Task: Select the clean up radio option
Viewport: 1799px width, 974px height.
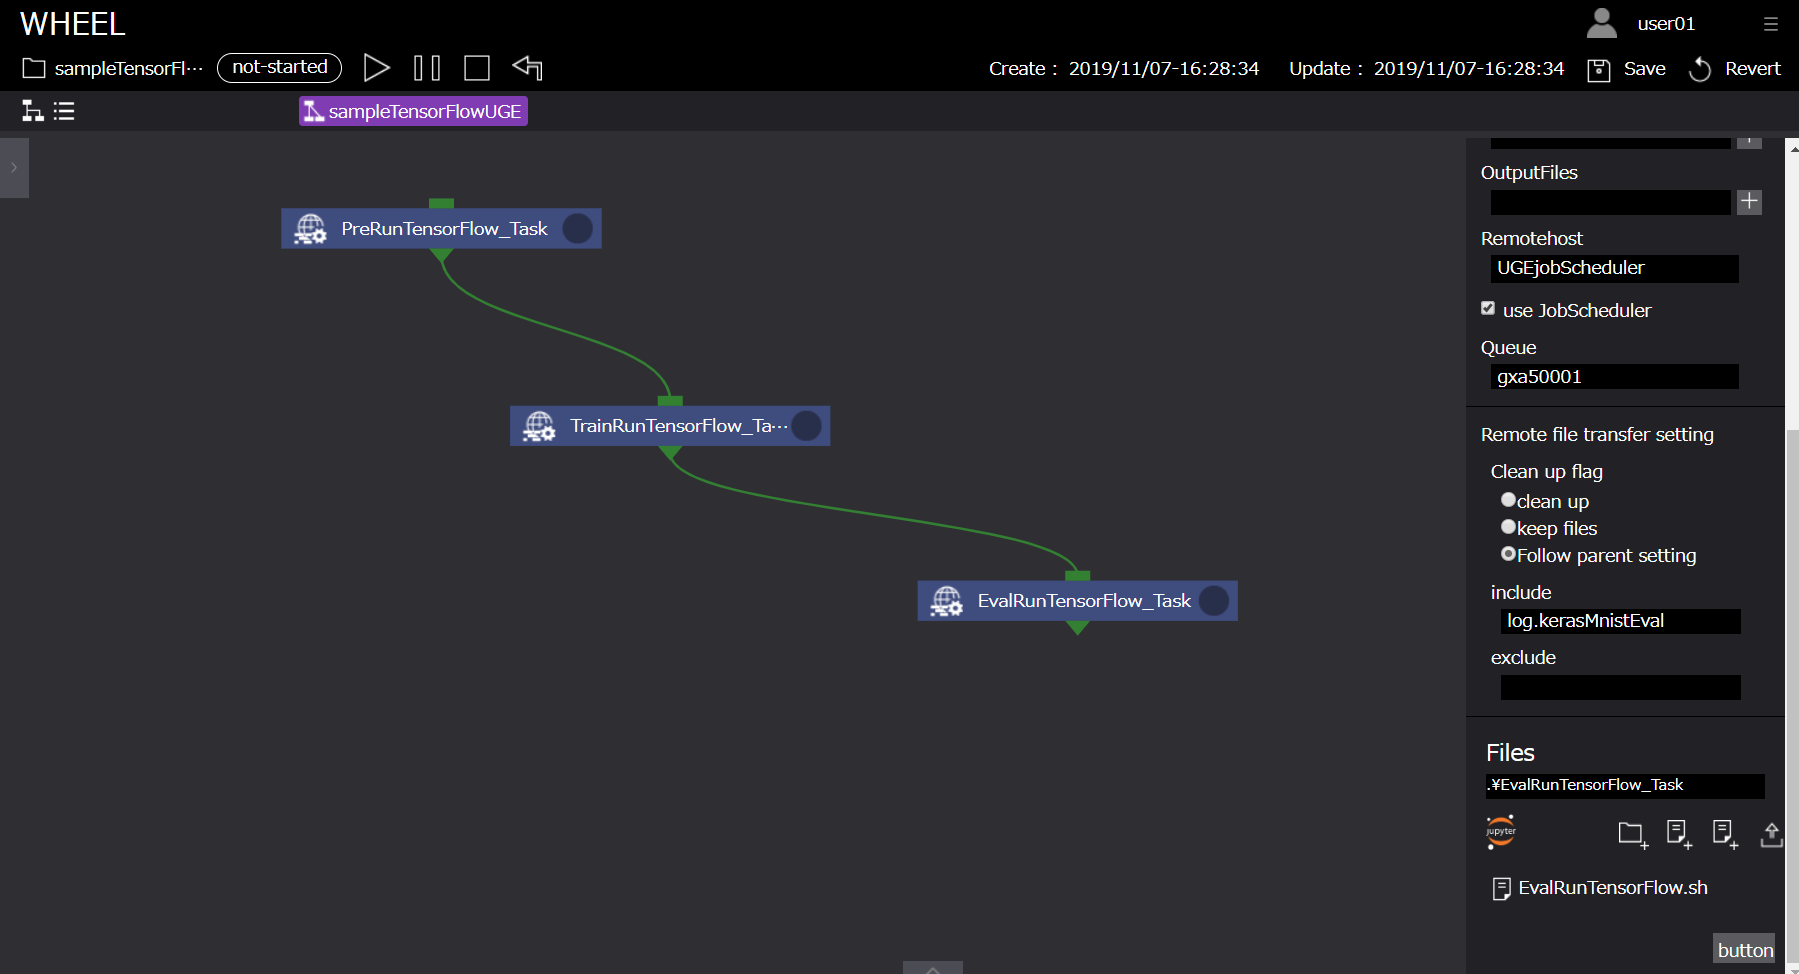Action: [x=1508, y=500]
